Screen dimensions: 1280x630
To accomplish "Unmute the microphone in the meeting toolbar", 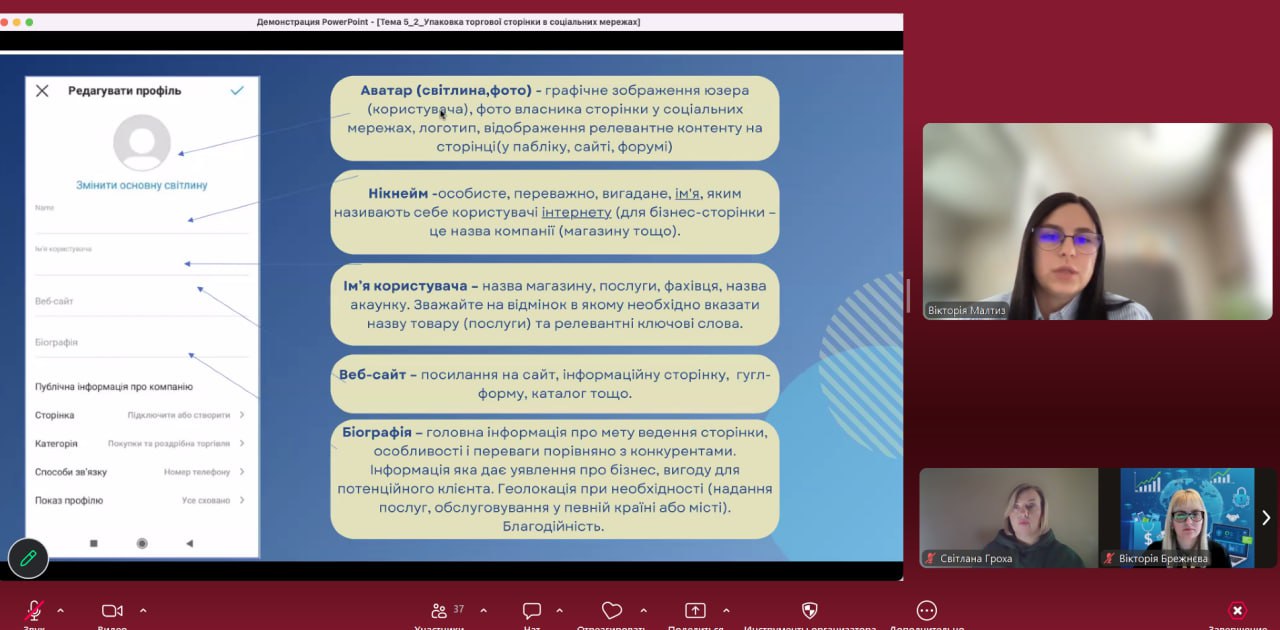I will (34, 610).
